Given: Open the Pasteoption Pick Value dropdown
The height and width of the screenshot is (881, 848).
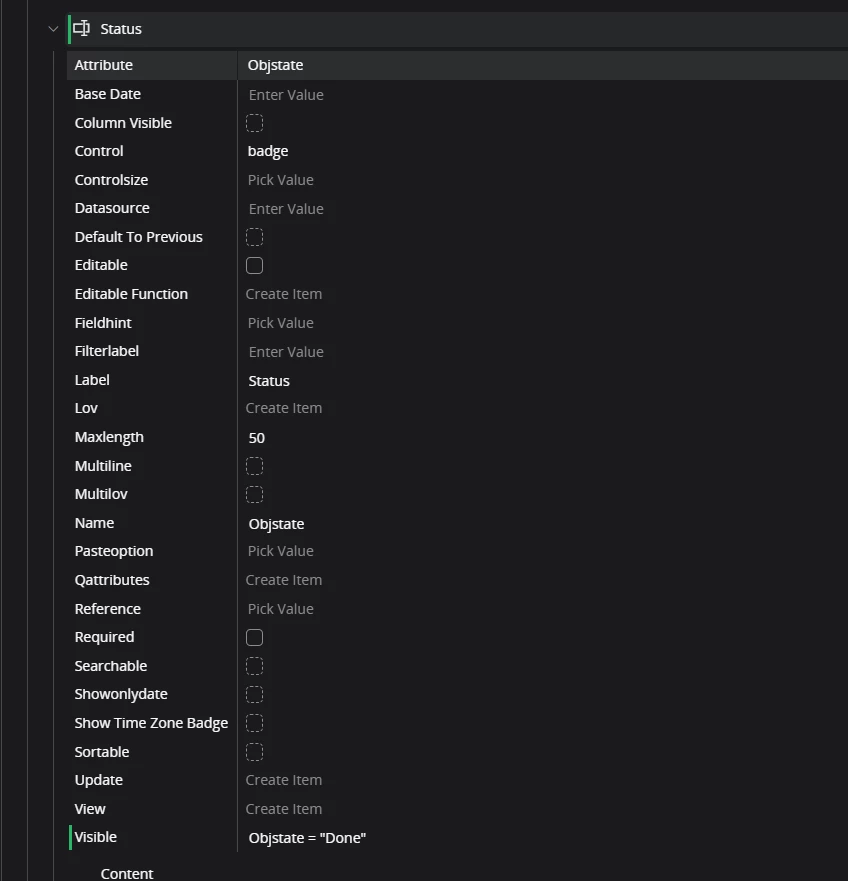Looking at the screenshot, I should click(x=281, y=551).
